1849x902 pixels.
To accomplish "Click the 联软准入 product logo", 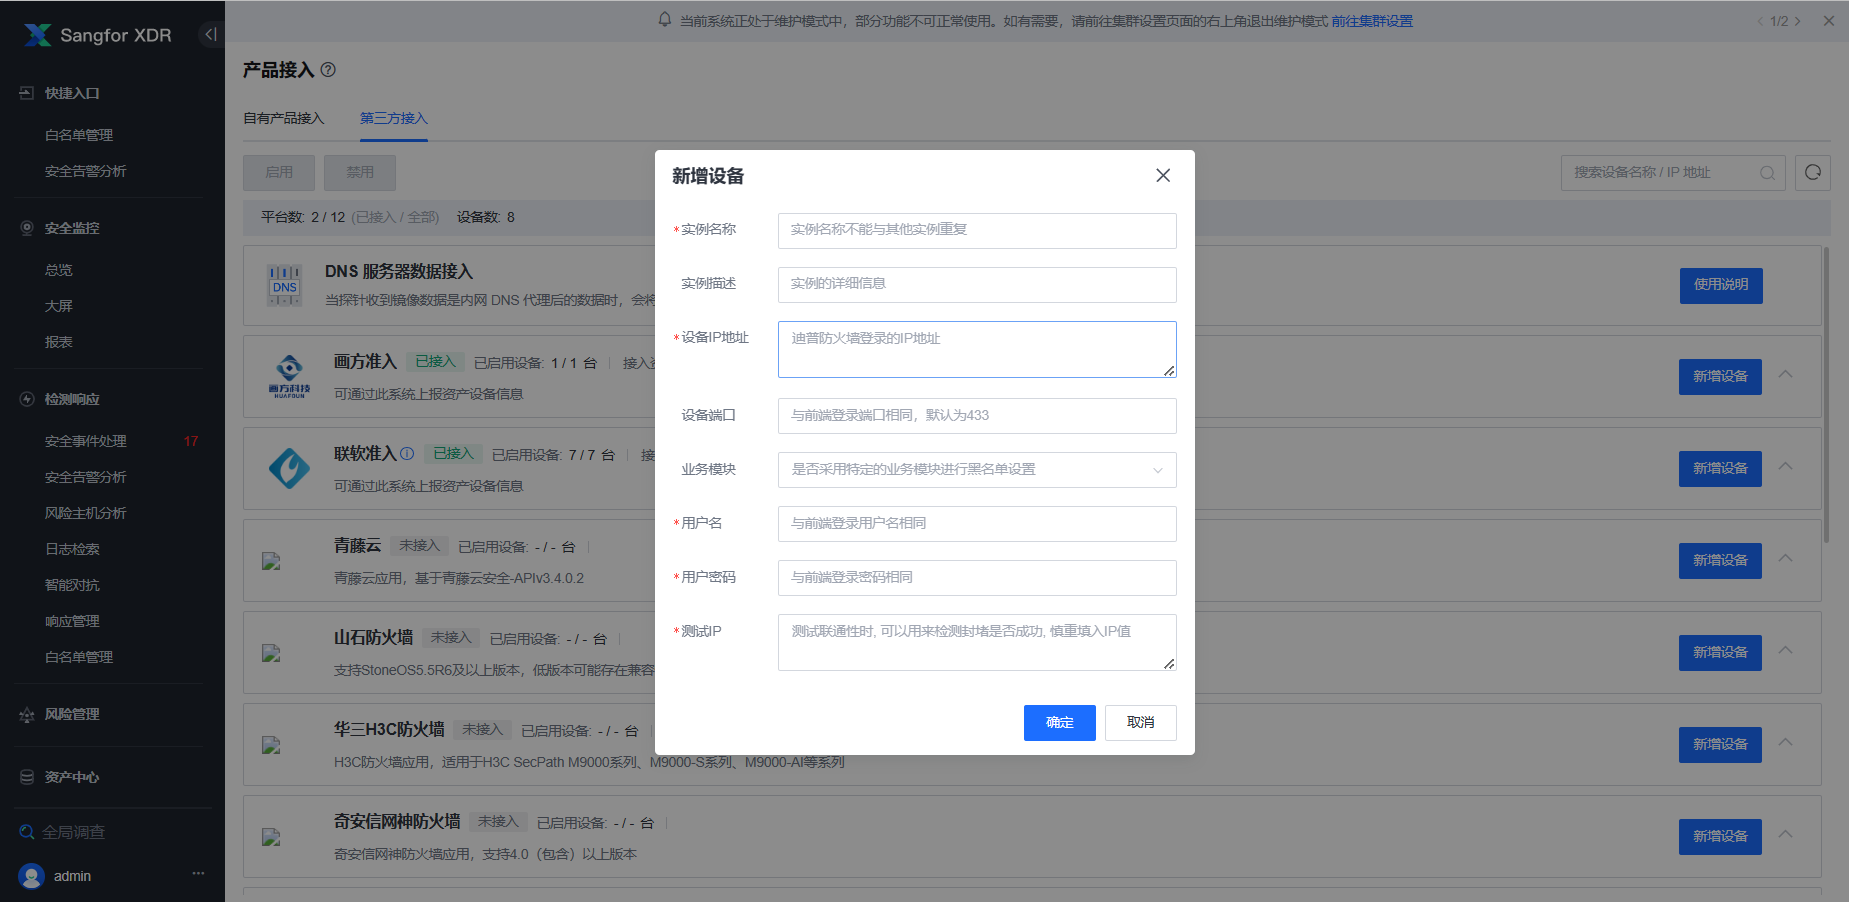I will (290, 468).
